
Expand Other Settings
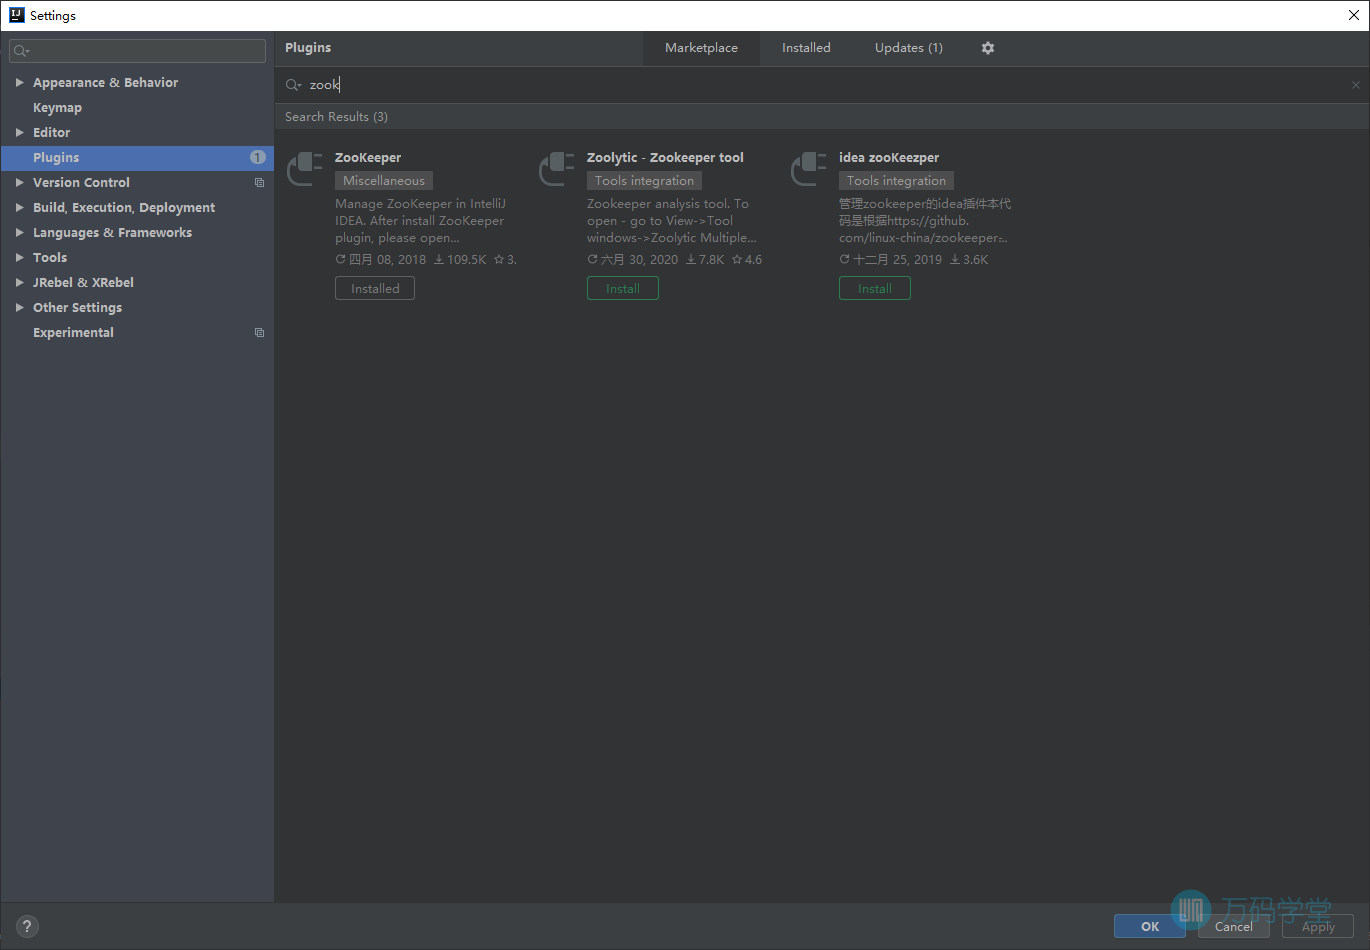19,307
